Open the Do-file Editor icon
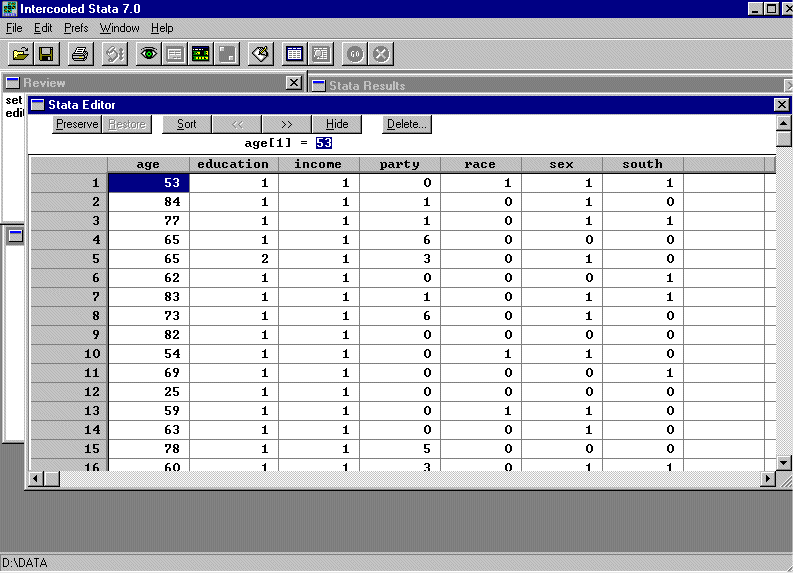Image resolution: width=793 pixels, height=573 pixels. coord(261,54)
